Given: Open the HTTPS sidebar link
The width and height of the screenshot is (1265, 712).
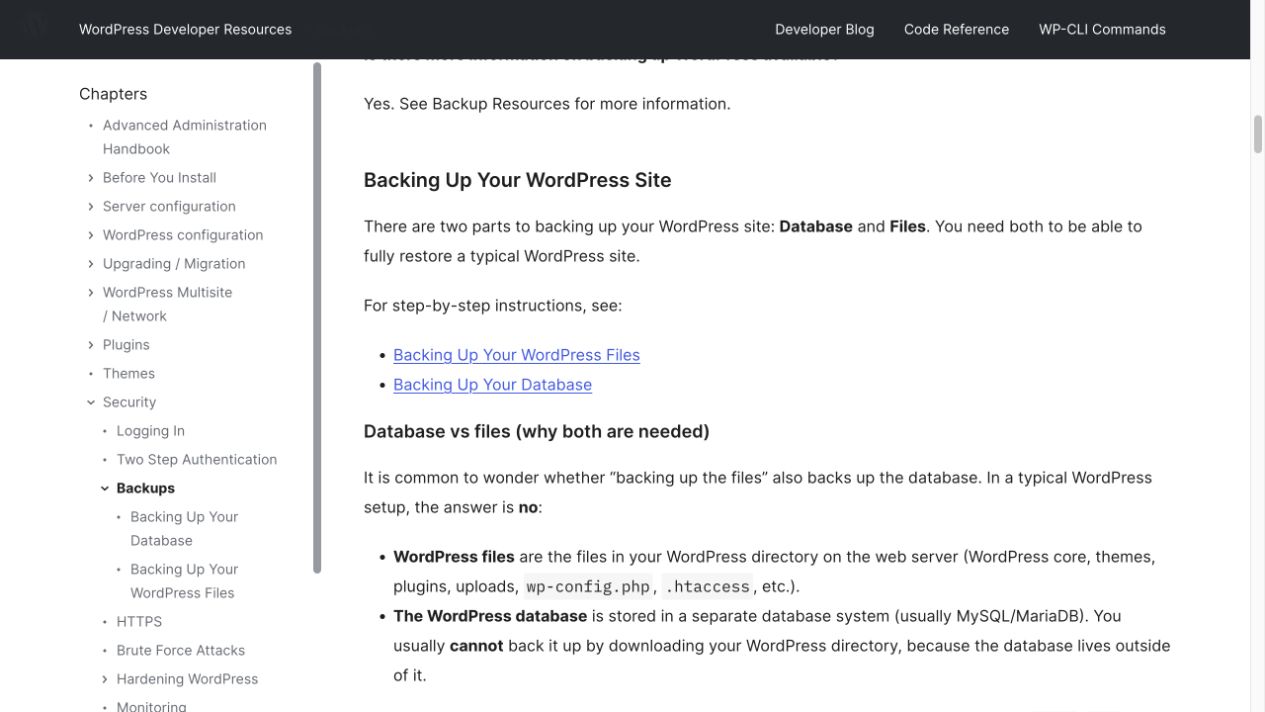Looking at the screenshot, I should 139,622.
